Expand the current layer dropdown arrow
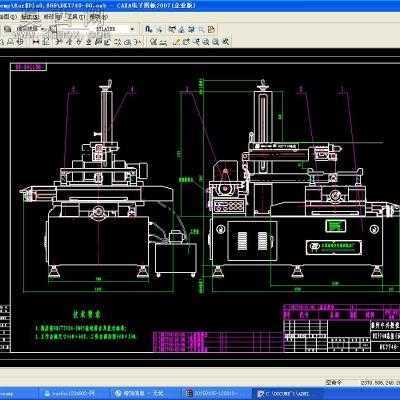 tap(43, 29)
